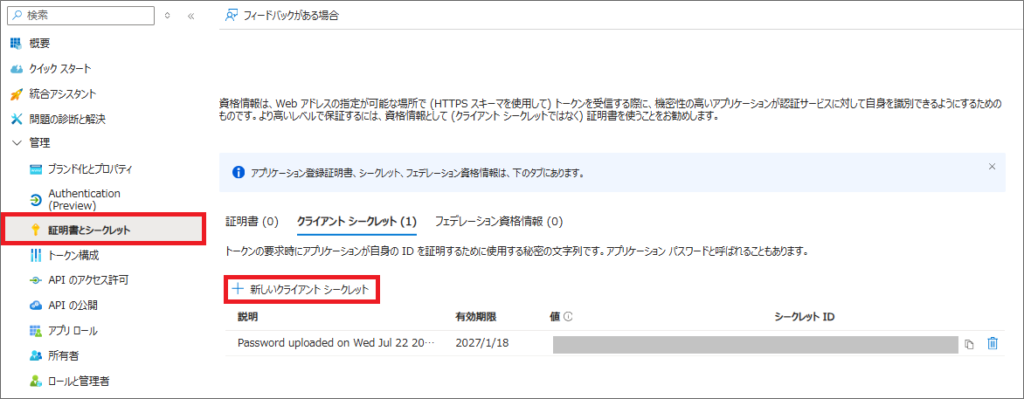
Task: Click the API のアクセス許可 icon
Action: pyautogui.click(x=36, y=280)
